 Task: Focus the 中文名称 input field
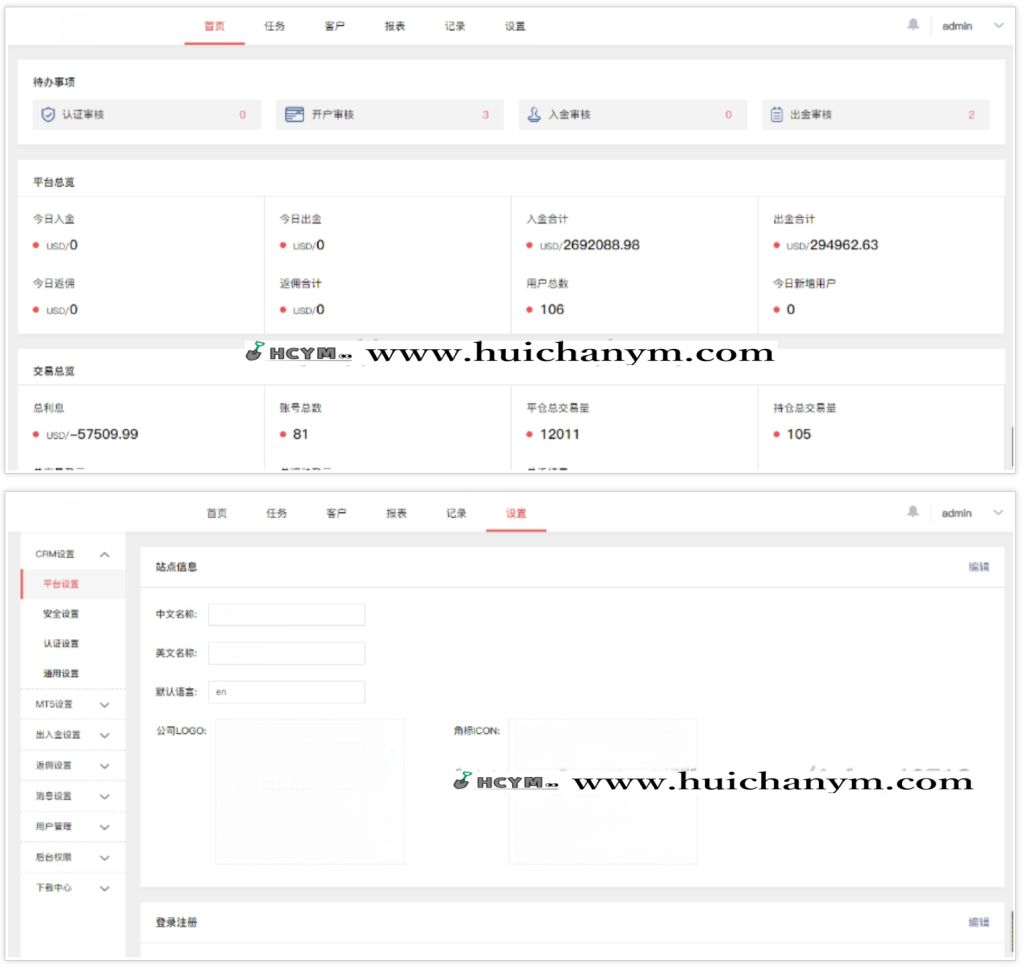[x=286, y=615]
